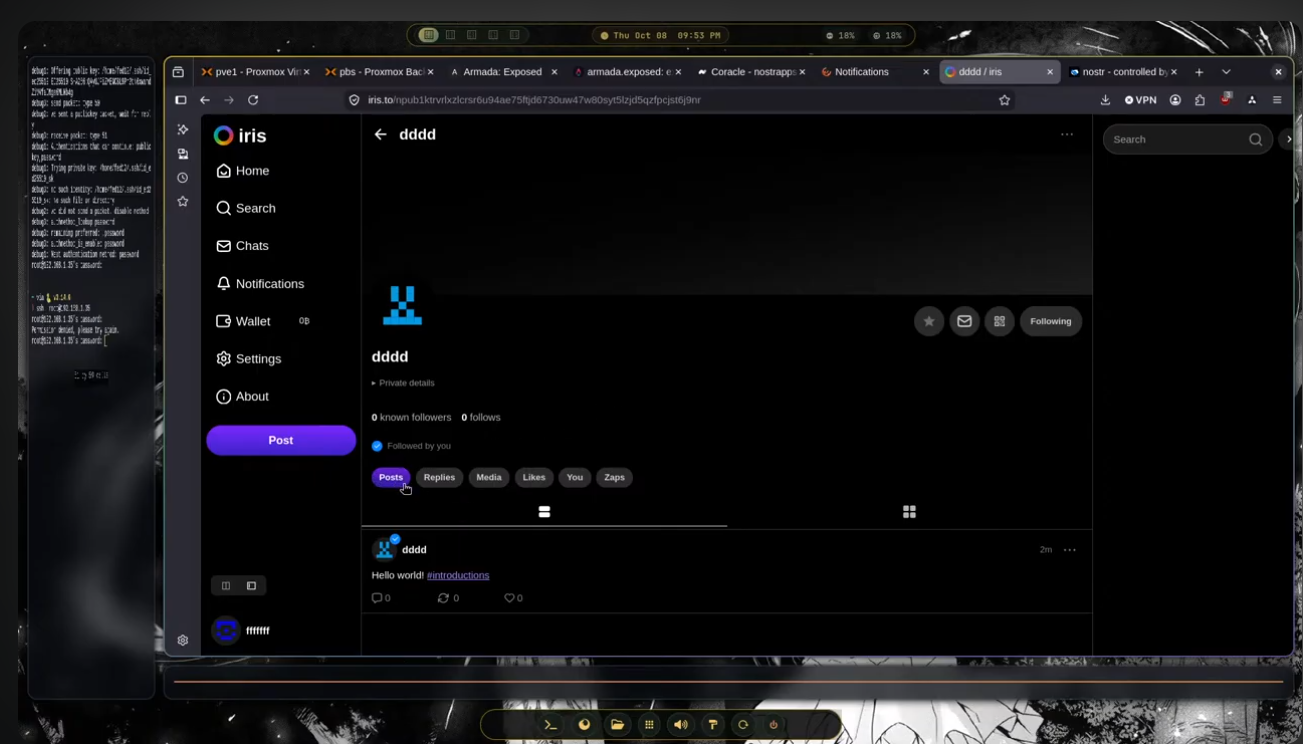
Task: Open Search in the iris sidebar
Action: coord(246,208)
